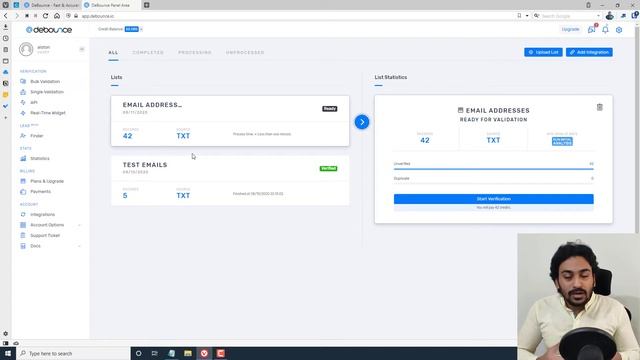Click "42" records on Email Address card
The width and height of the screenshot is (640, 360).
pos(127,136)
